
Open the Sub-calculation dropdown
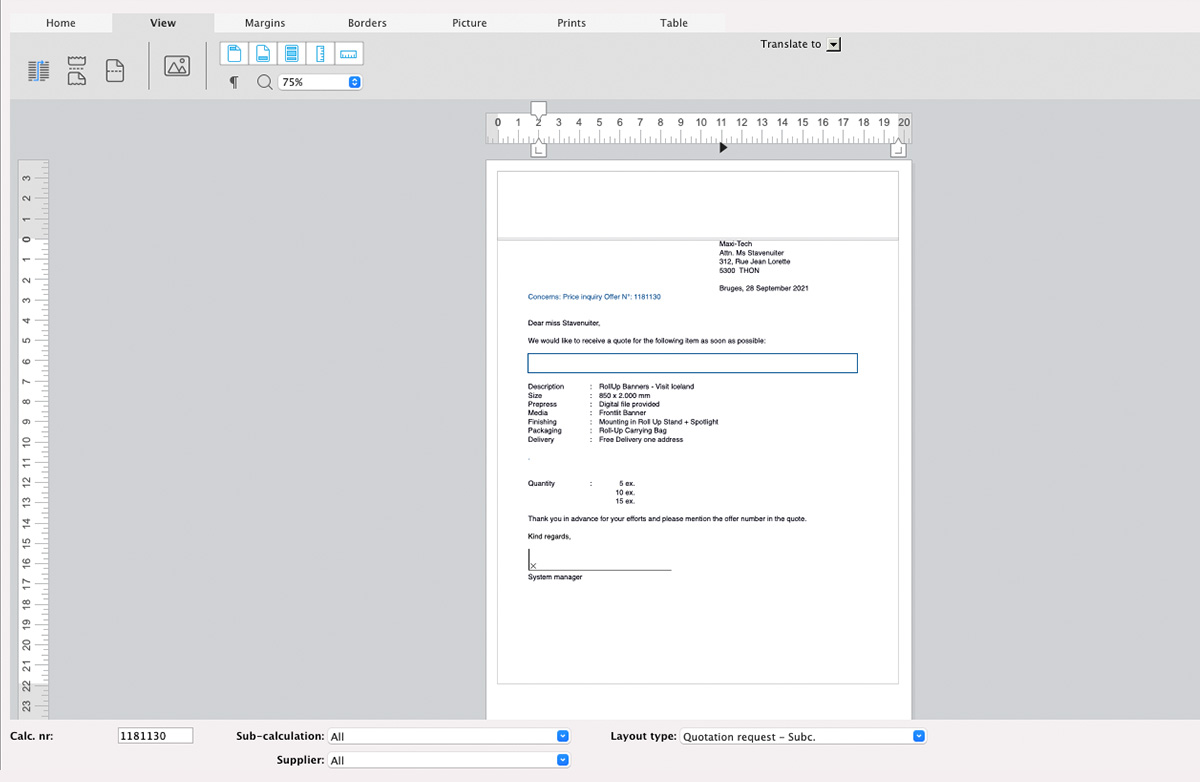450,736
